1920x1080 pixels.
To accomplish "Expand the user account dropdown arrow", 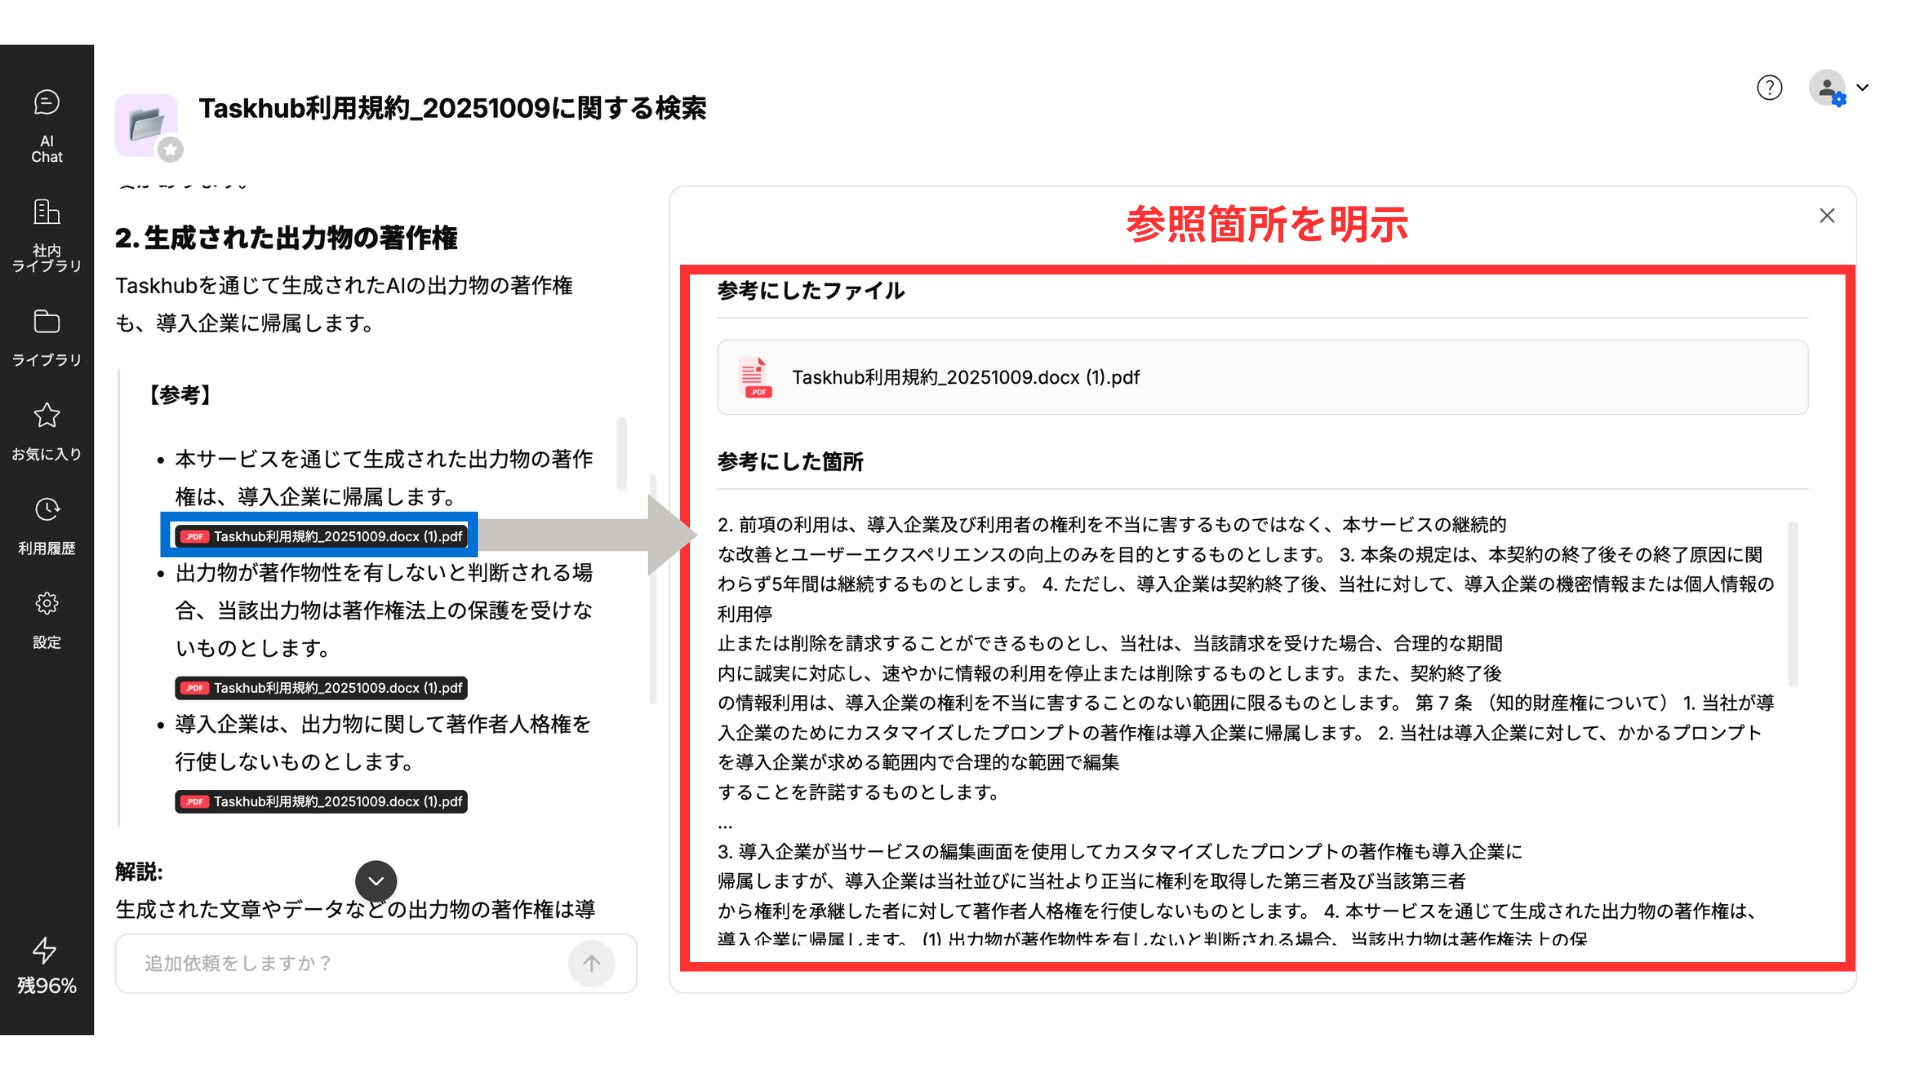I will tap(1862, 88).
